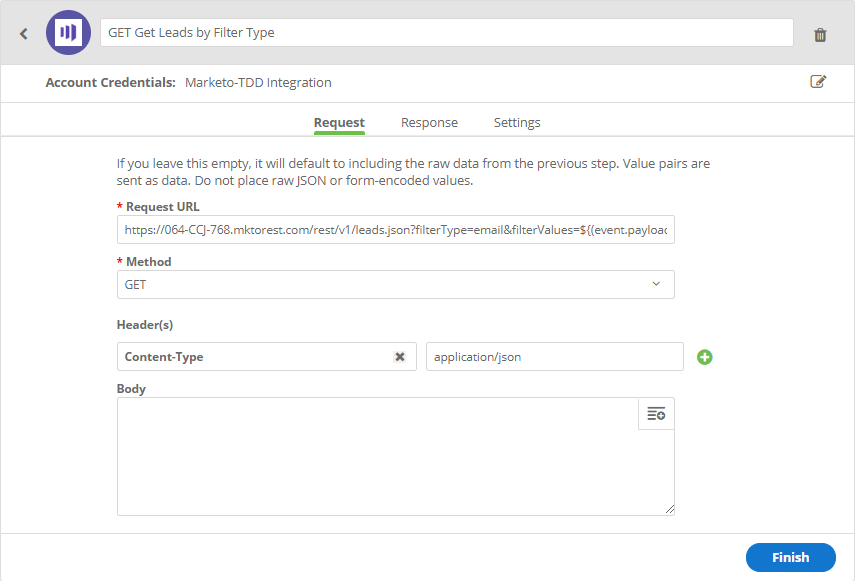Delete this step with the trash icon
This screenshot has height=581, width=855.
820,35
